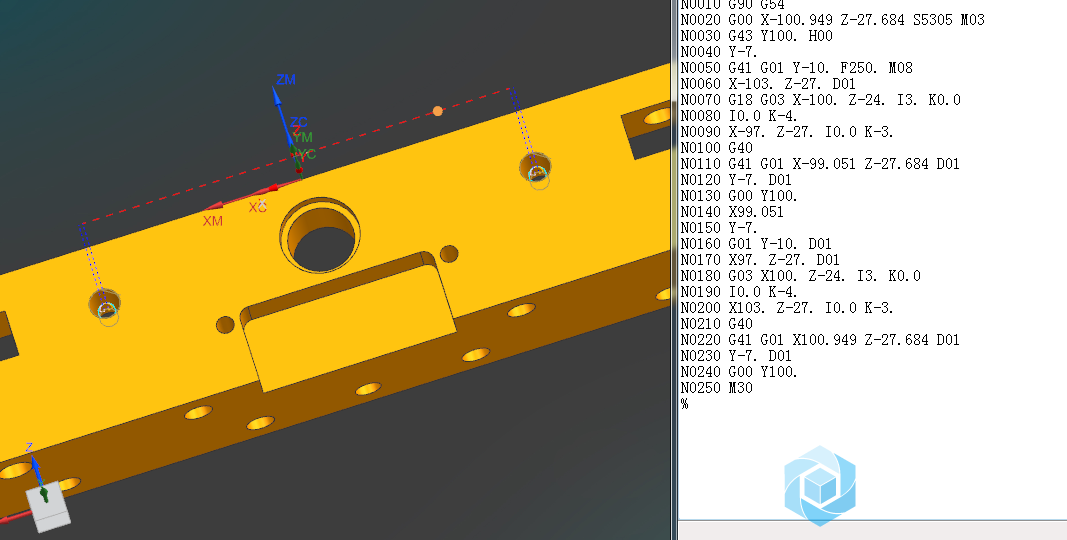Click line N0110 G41 G01 X-99.051 Z-27.684 D01
This screenshot has height=540, width=1067.
[820, 164]
